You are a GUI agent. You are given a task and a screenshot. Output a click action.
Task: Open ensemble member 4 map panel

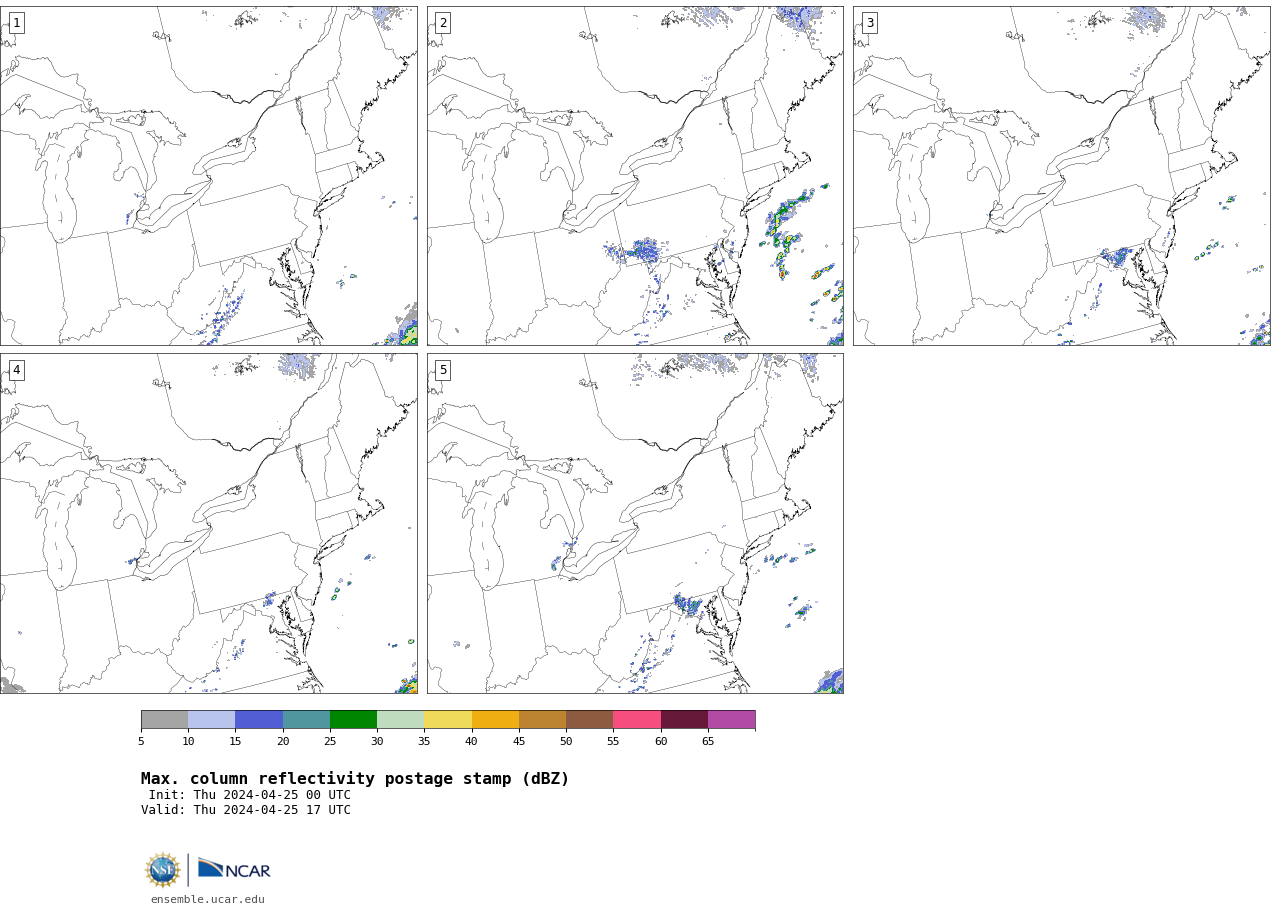tap(209, 523)
